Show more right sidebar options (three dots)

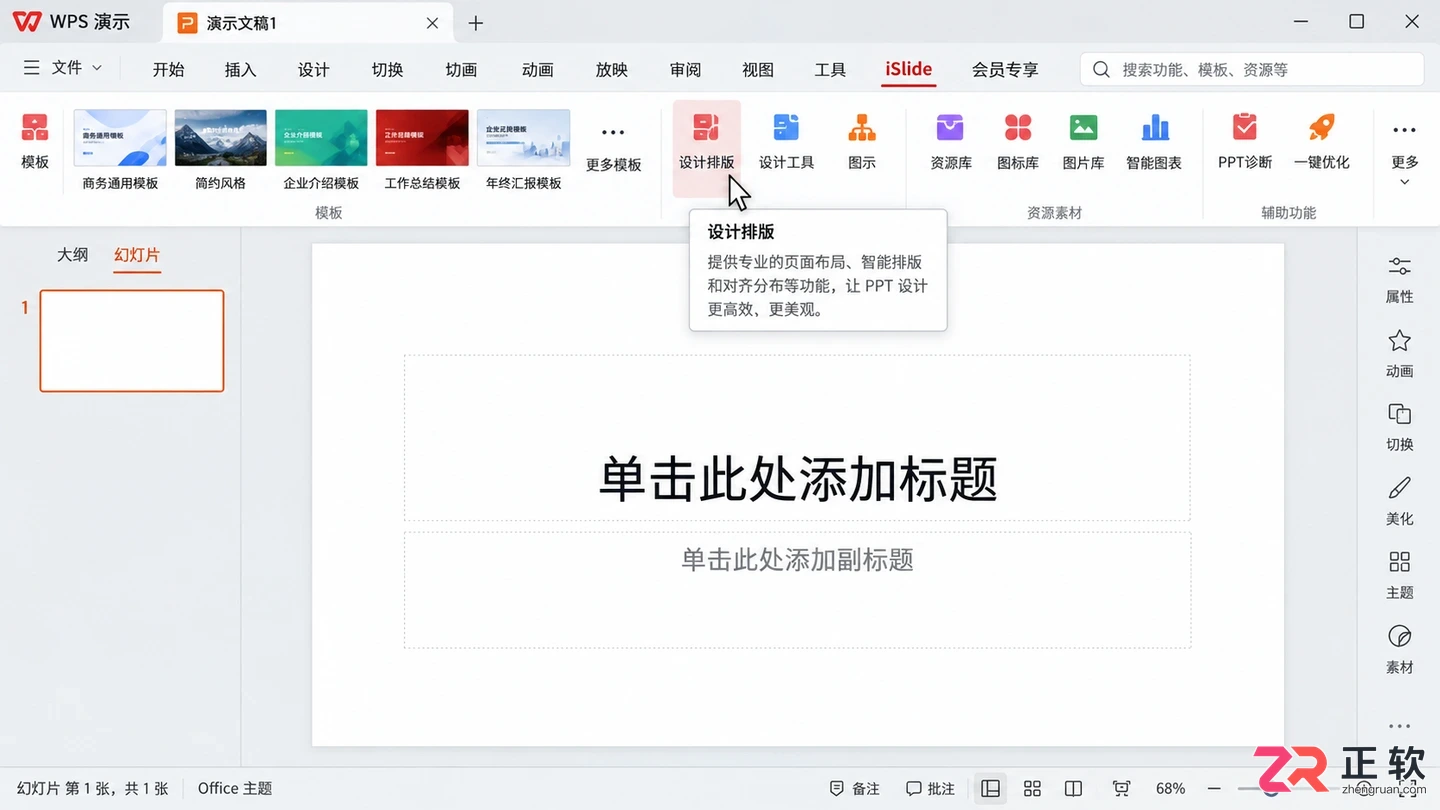pyautogui.click(x=1400, y=726)
